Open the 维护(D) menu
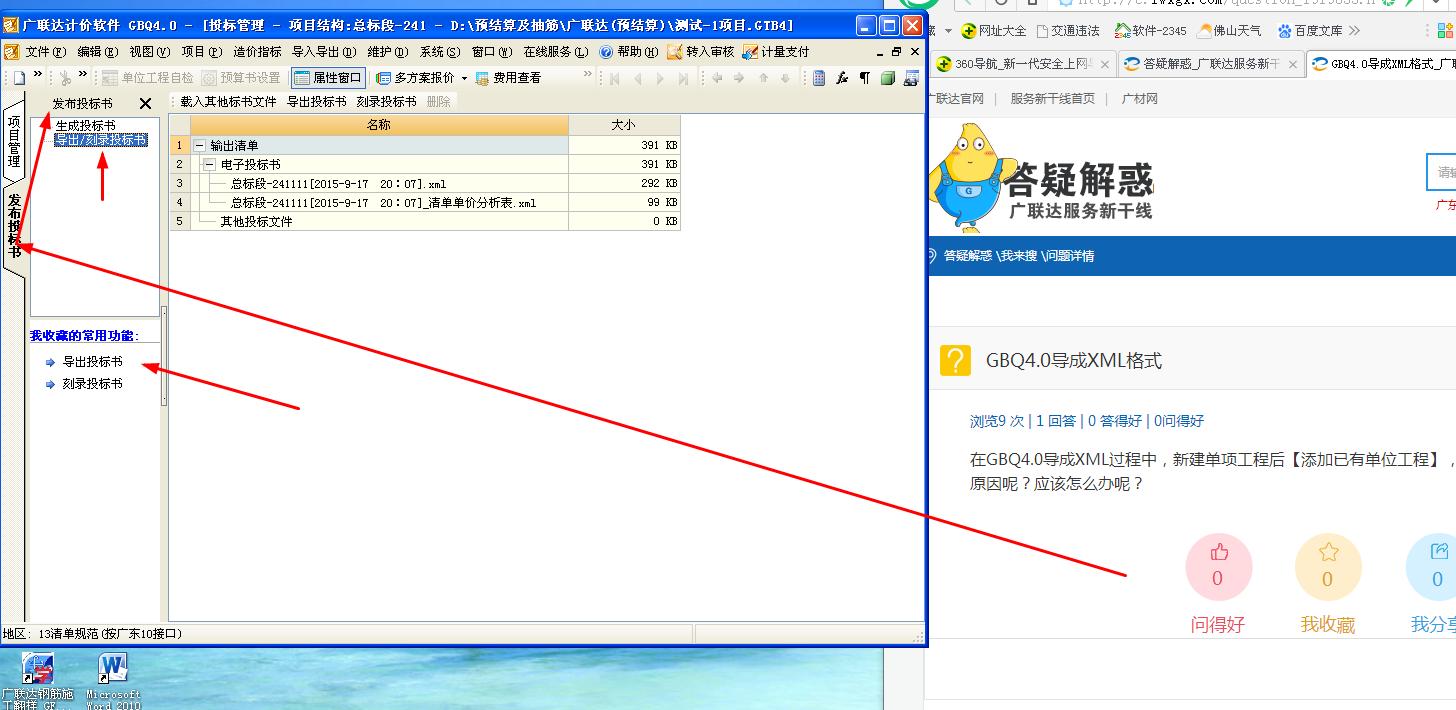The width and height of the screenshot is (1456, 710). click(x=388, y=52)
